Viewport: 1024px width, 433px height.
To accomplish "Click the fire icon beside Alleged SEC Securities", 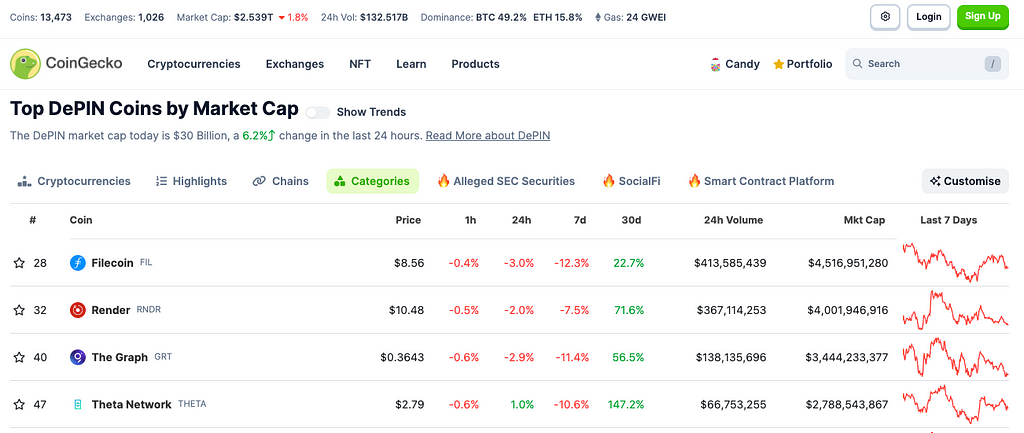I will pyautogui.click(x=443, y=180).
